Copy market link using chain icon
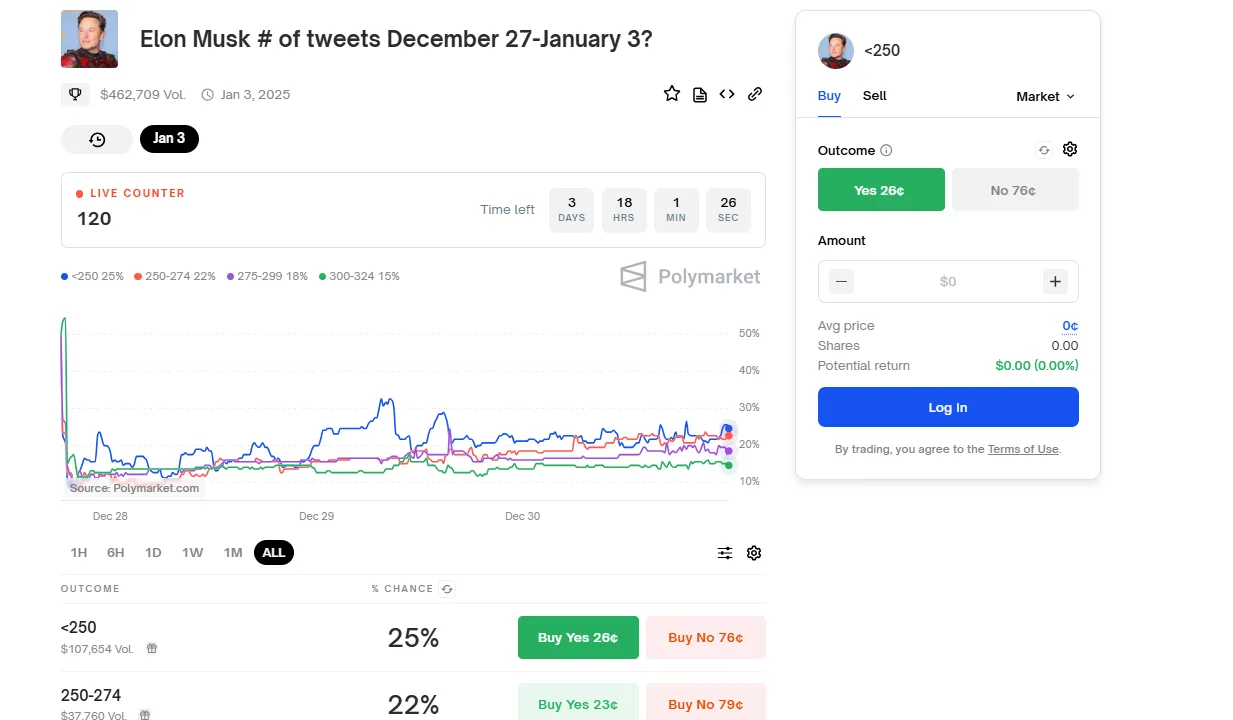 [x=755, y=94]
